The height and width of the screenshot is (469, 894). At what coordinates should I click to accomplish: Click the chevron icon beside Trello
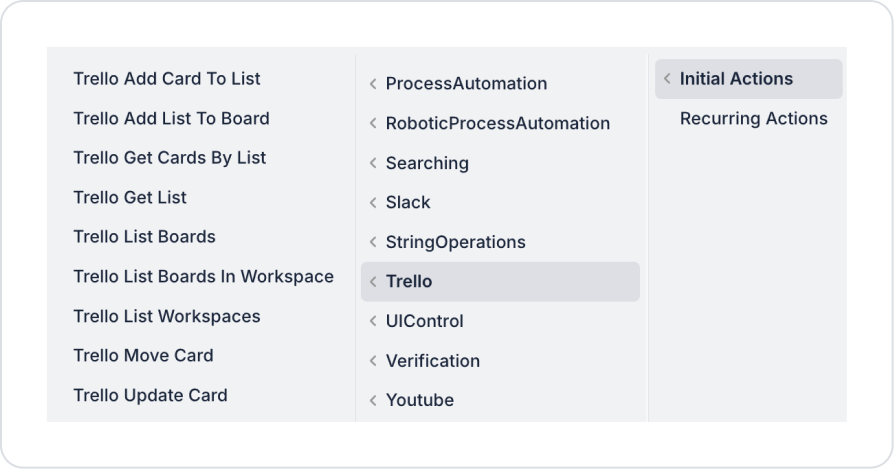click(x=373, y=282)
